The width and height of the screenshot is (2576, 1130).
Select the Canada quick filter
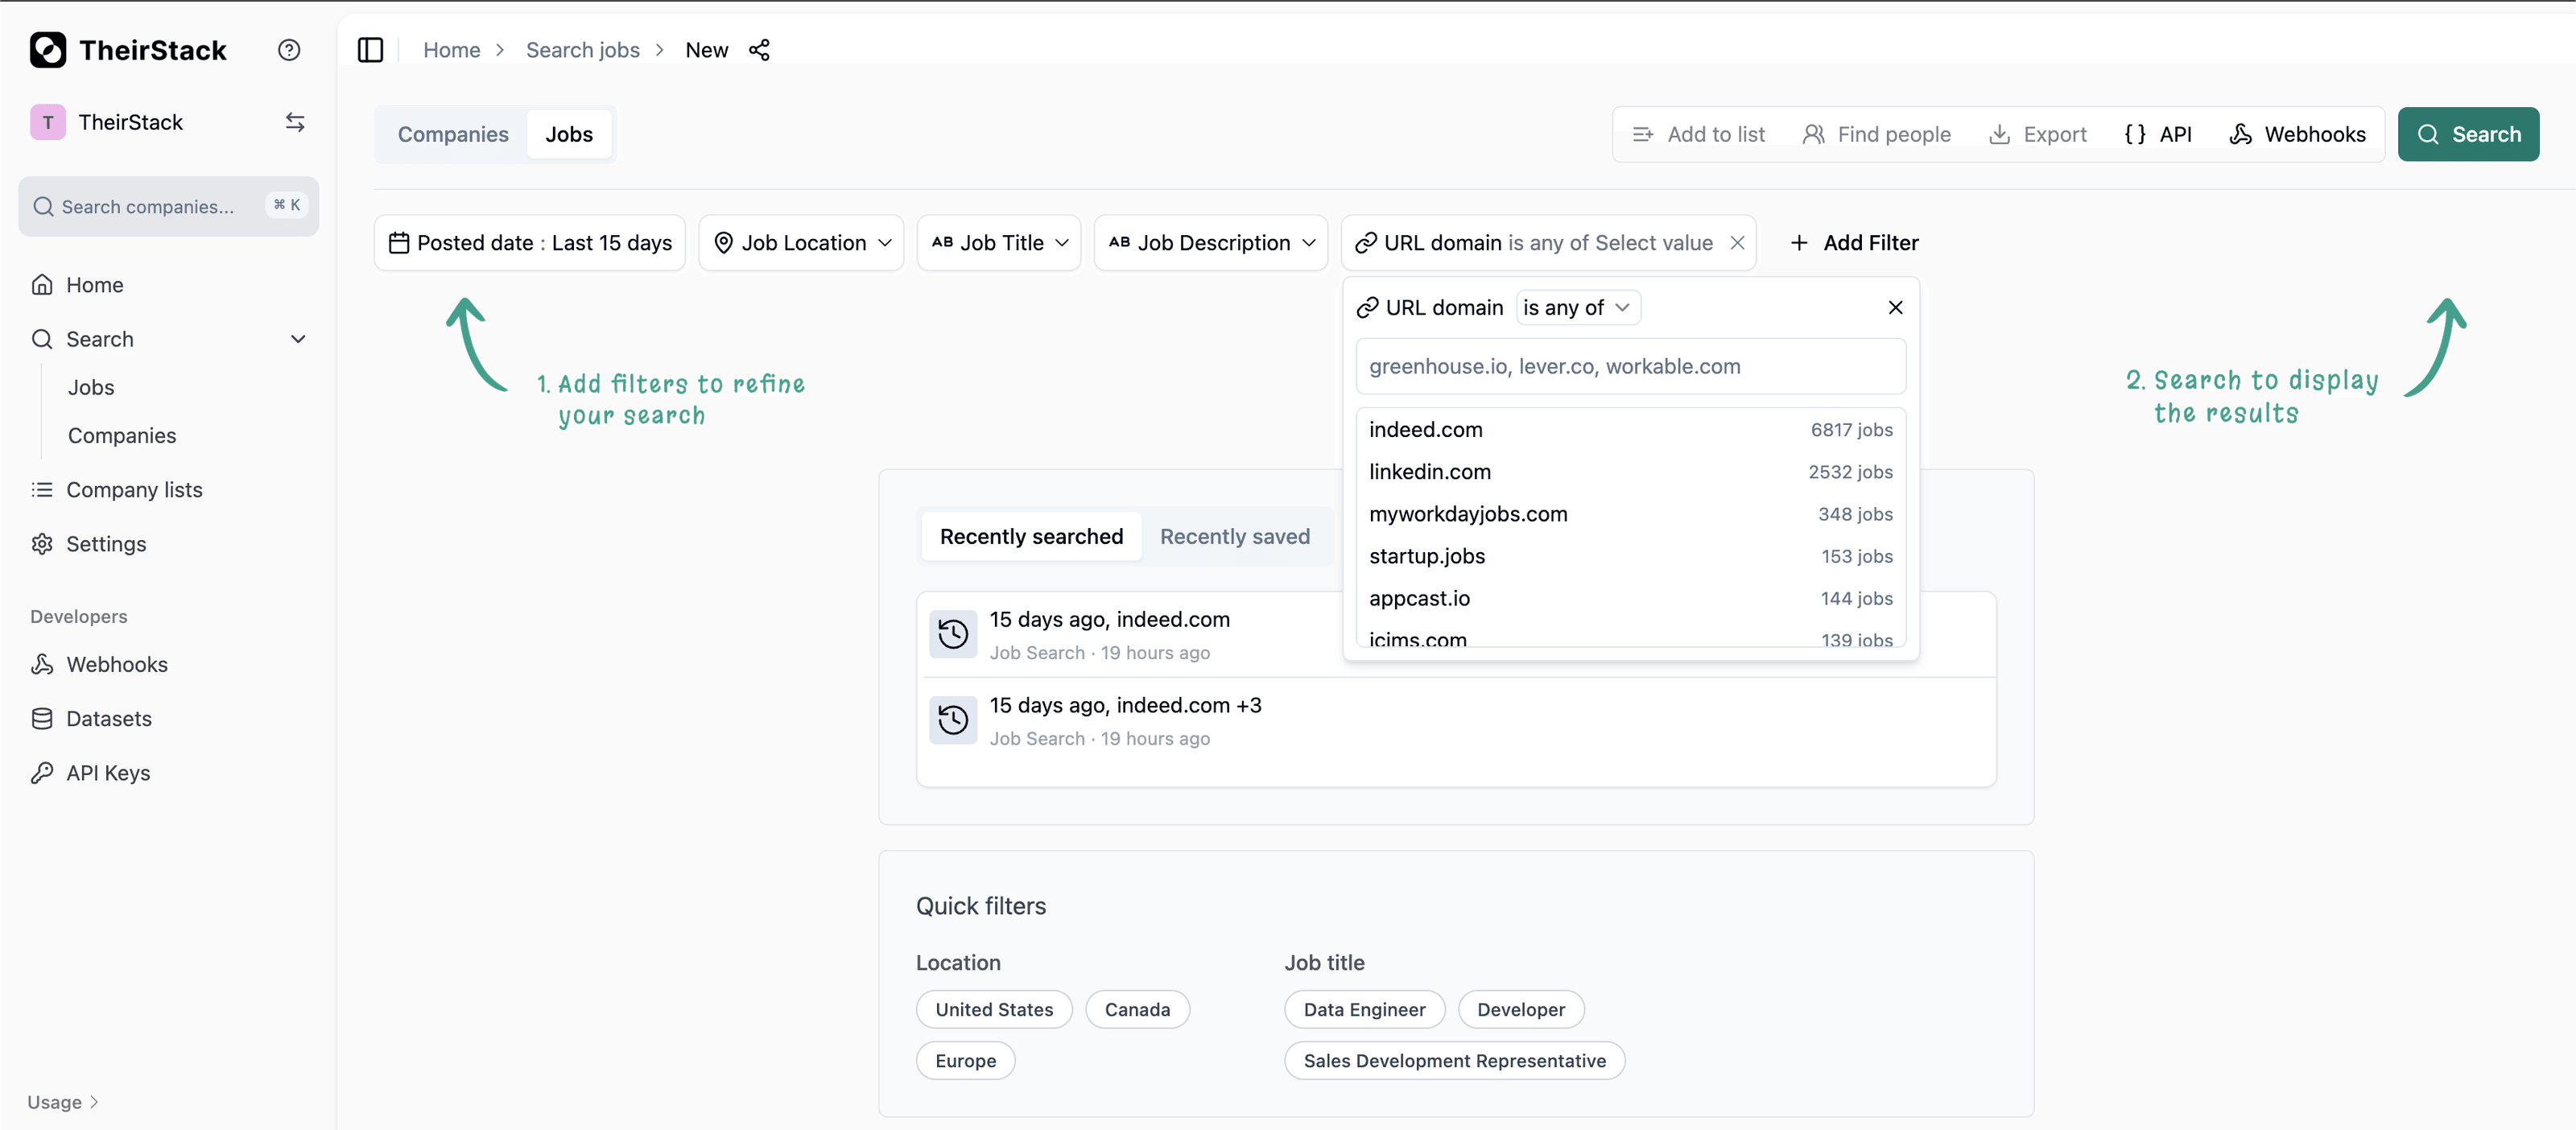click(1137, 1009)
